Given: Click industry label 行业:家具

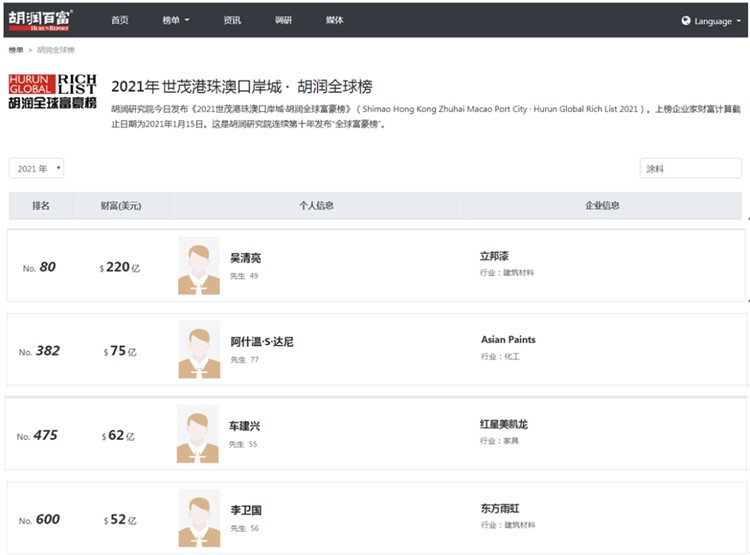Looking at the screenshot, I should (499, 441).
